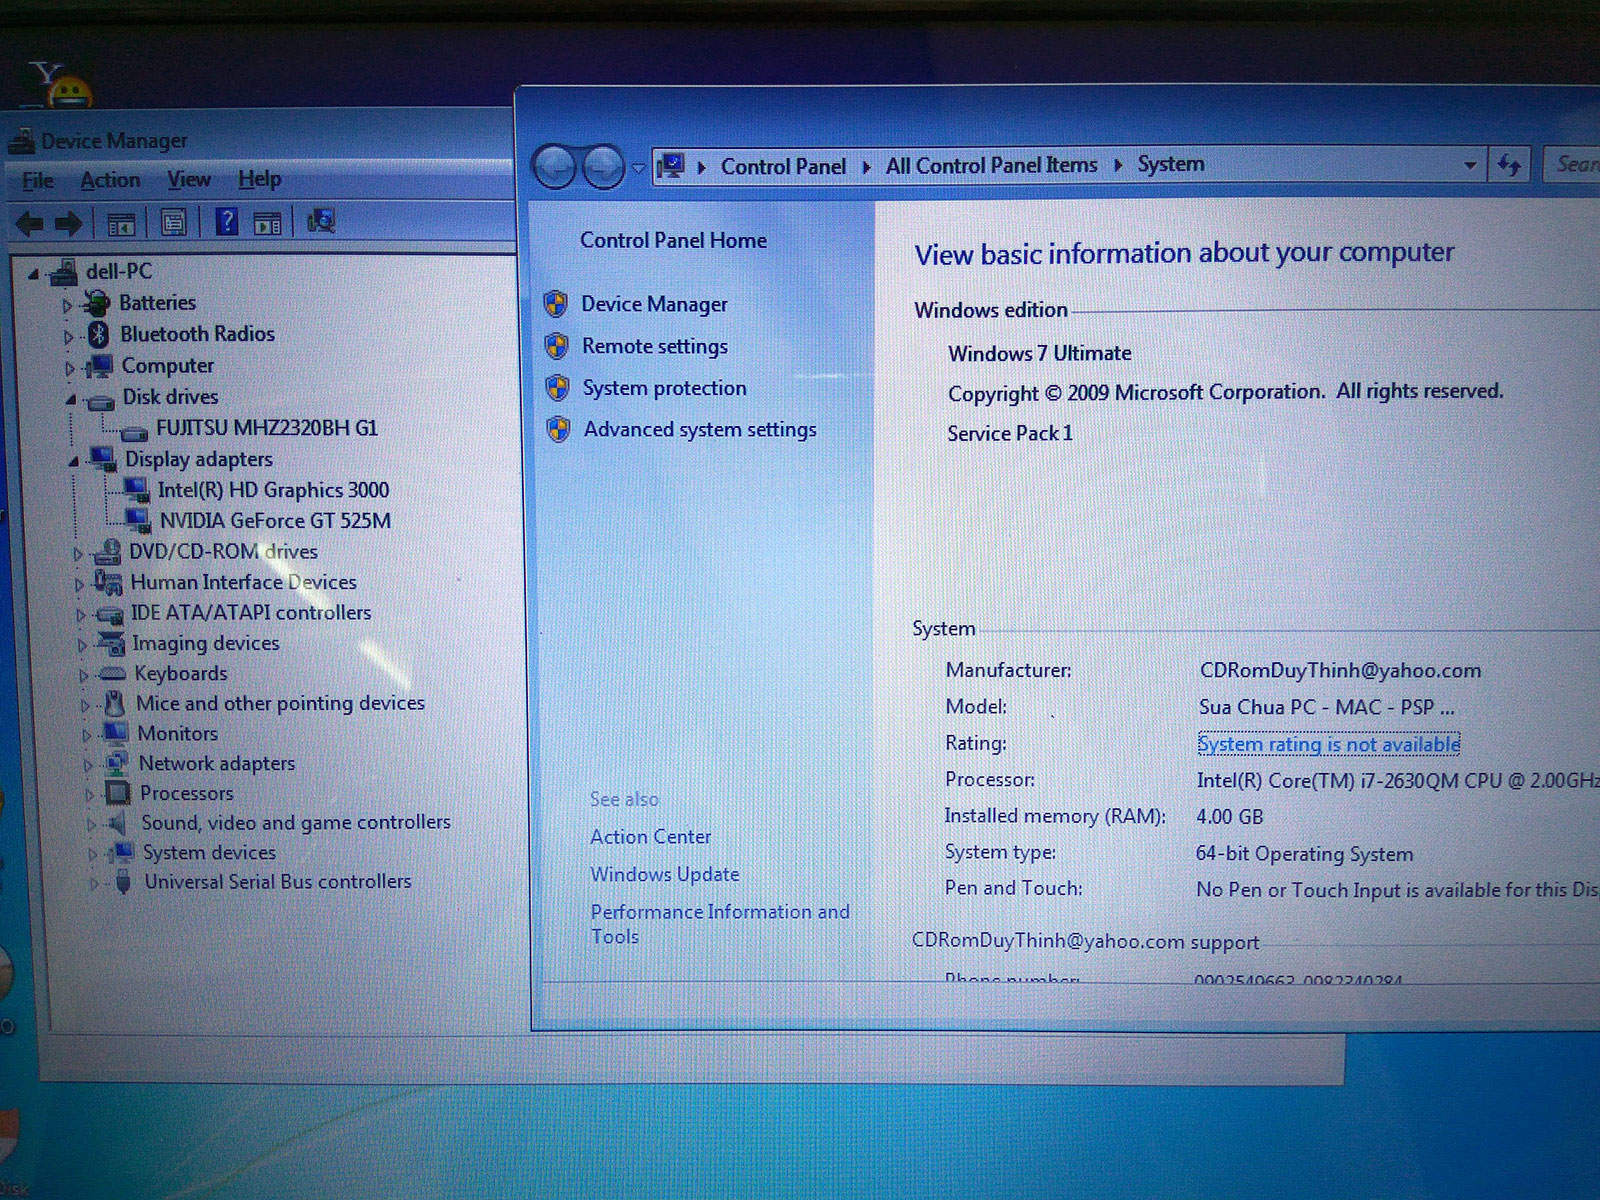Click the Bluetooth Radios icon
Image resolution: width=1600 pixels, height=1200 pixels.
pos(98,334)
